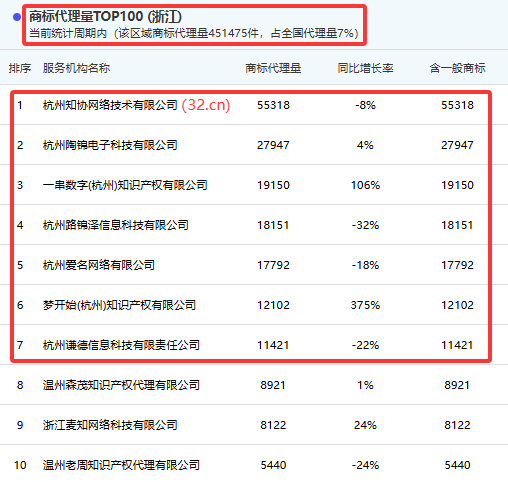Click the red 32.cn annotation text
The image size is (508, 482).
[206, 105]
